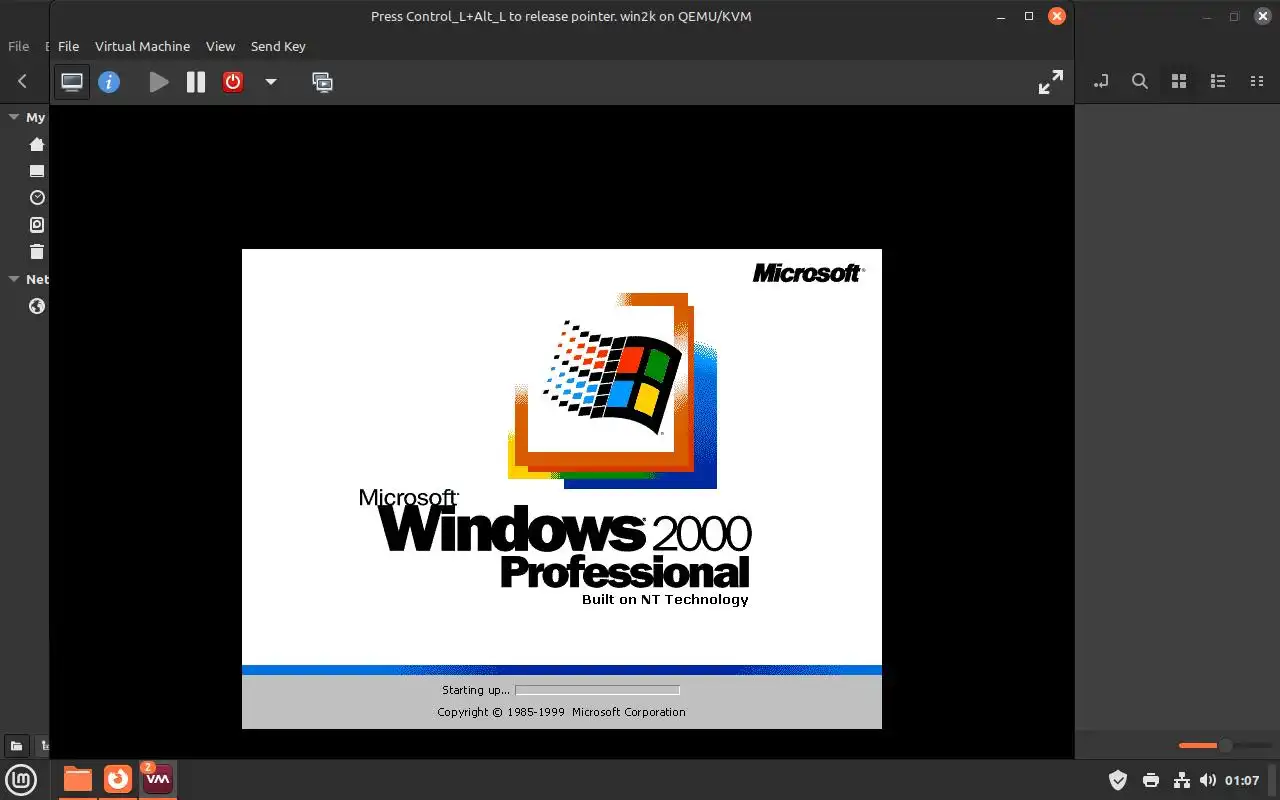Open the Virtual Machine menu
This screenshot has width=1280, height=800.
[x=142, y=46]
